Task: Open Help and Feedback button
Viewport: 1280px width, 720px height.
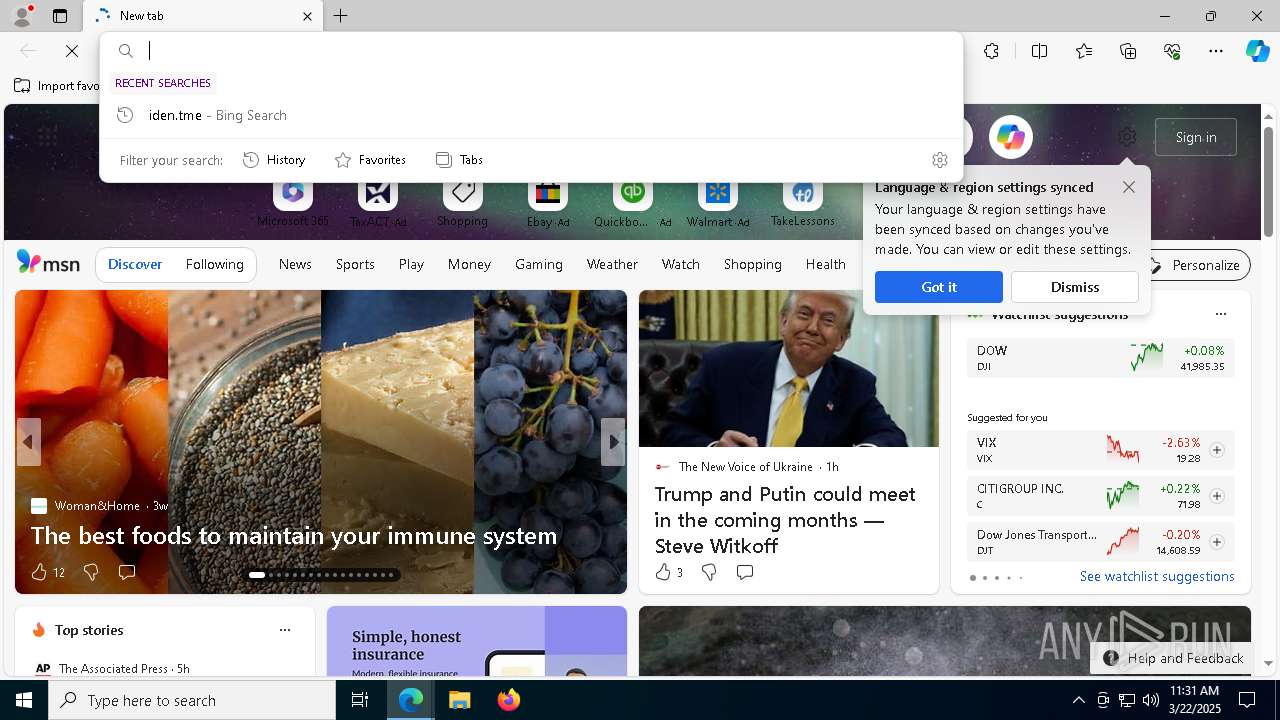Action: (1173, 658)
